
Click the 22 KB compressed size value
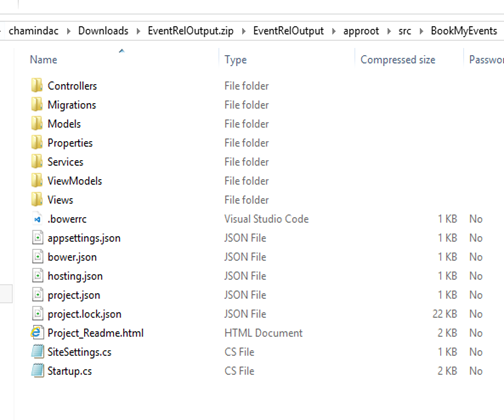[445, 314]
